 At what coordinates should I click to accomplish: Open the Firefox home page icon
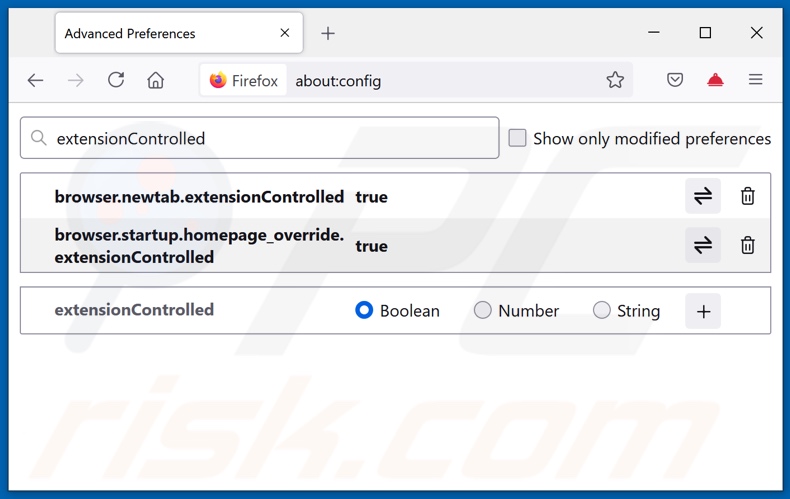[x=156, y=80]
